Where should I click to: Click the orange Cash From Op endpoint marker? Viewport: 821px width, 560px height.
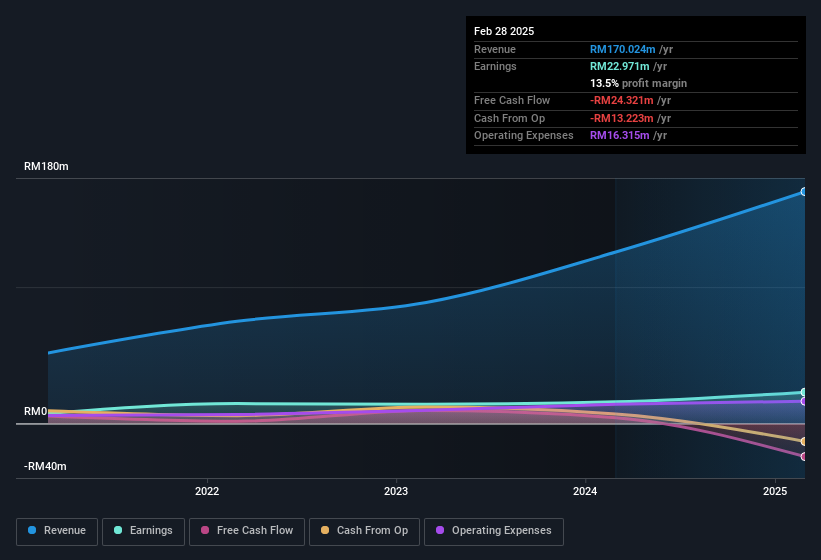pyautogui.click(x=804, y=442)
